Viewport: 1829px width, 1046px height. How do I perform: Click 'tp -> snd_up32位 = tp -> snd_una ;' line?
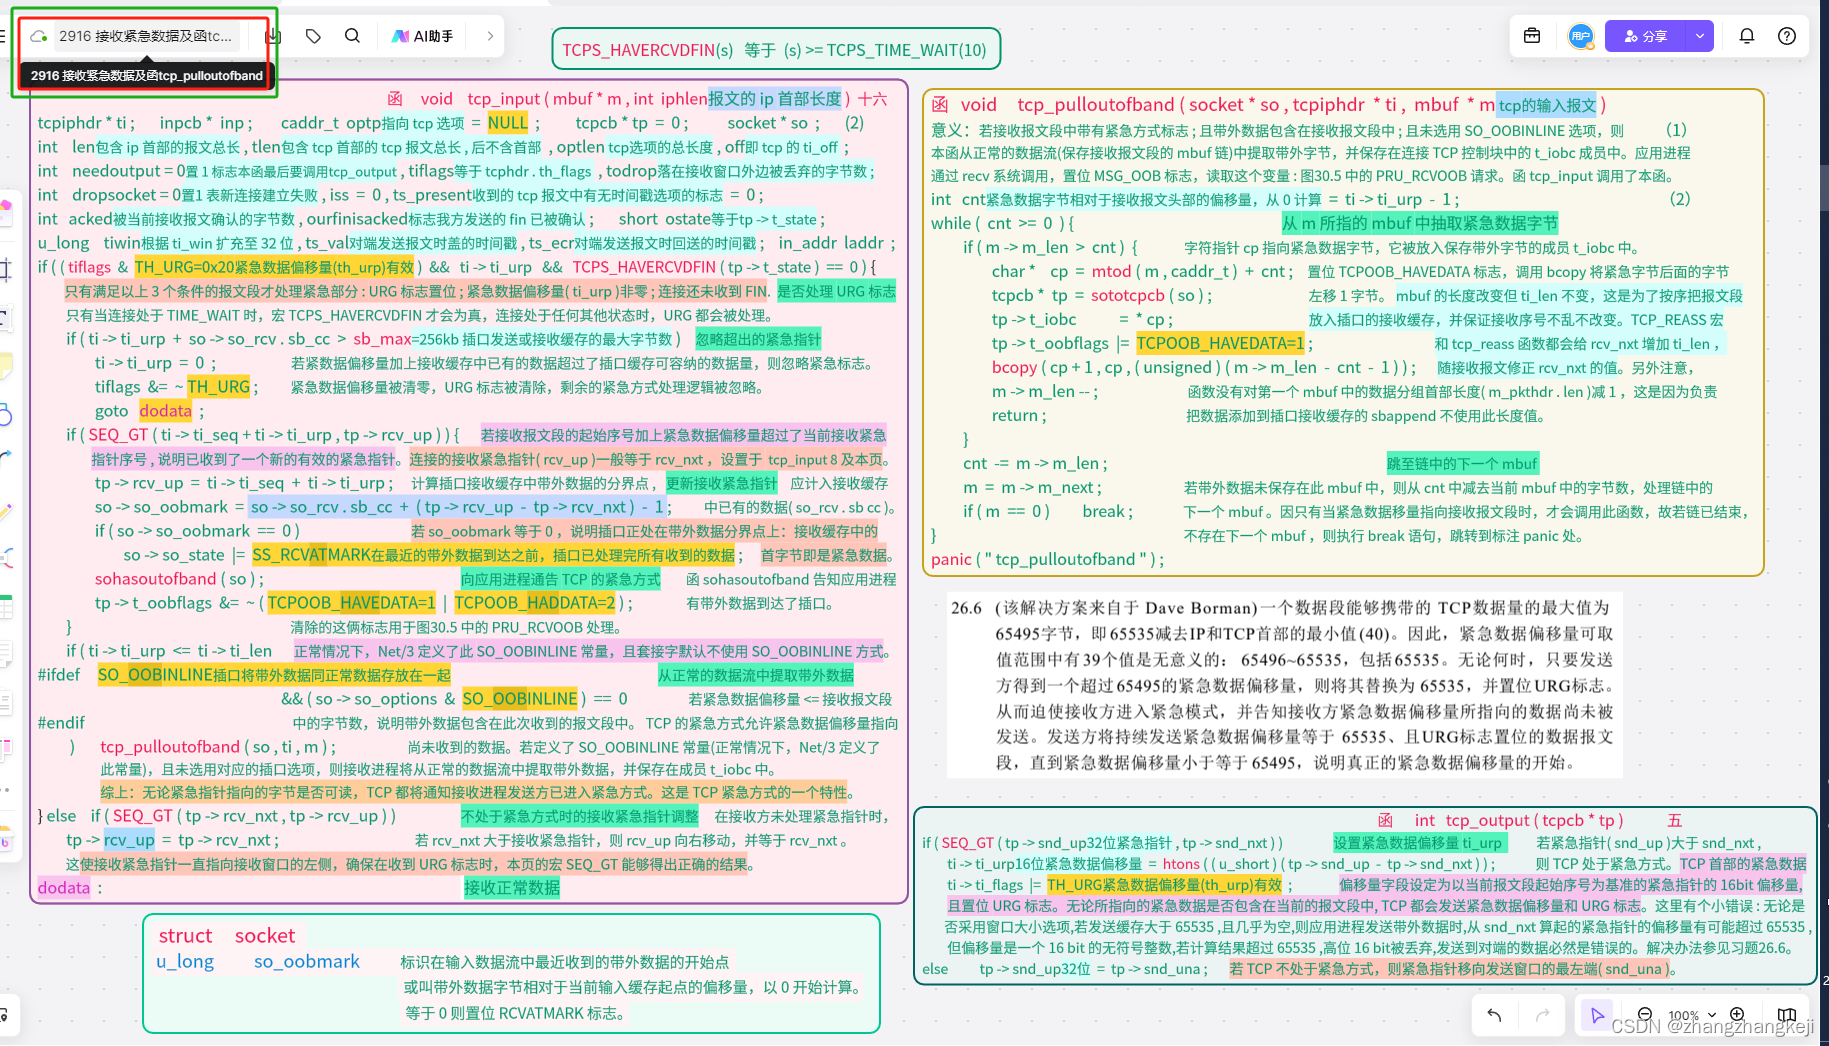[x=1094, y=968]
